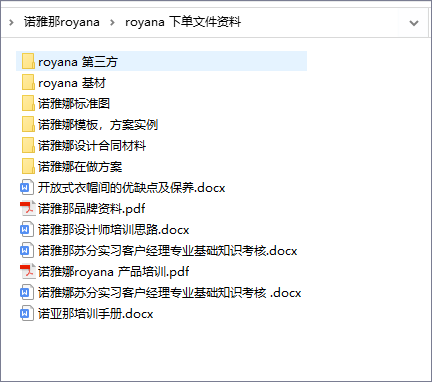Expand chevron before 诺雅那royana breadcrumb
Viewport: 432px width, 382px height.
pyautogui.click(x=11, y=23)
